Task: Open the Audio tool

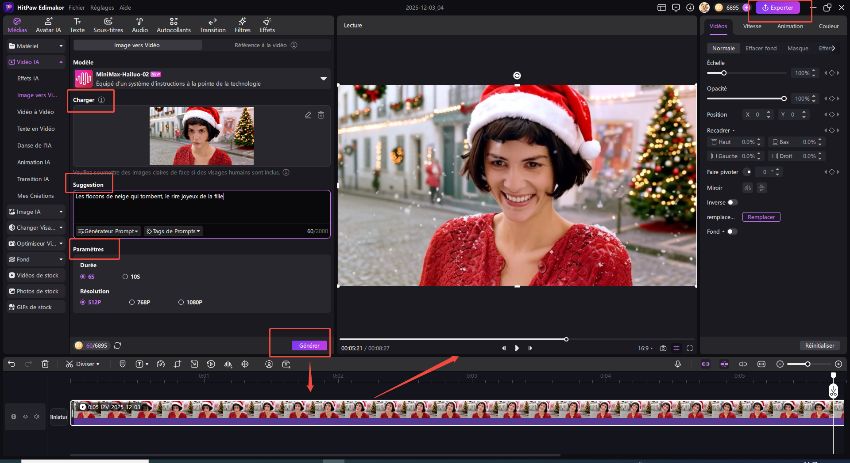Action: pos(140,25)
